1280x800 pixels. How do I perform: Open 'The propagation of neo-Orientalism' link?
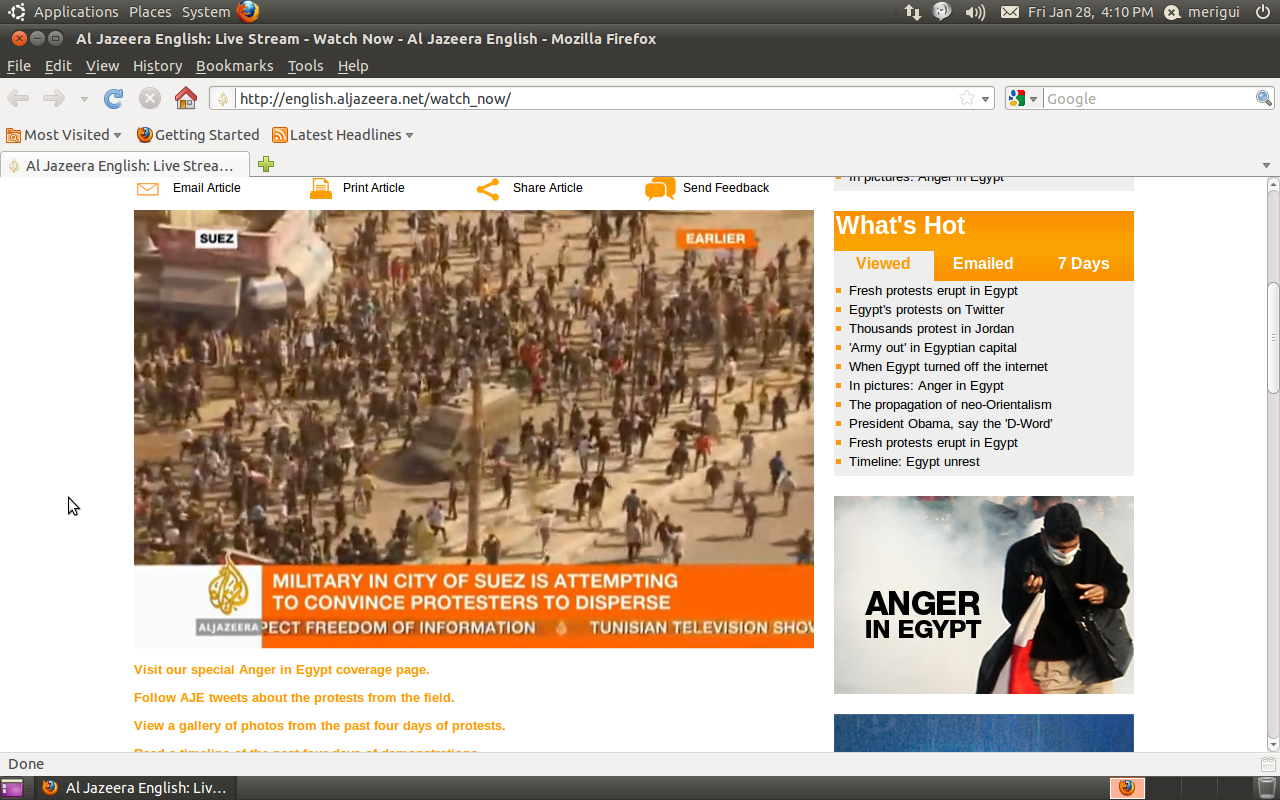(x=950, y=405)
